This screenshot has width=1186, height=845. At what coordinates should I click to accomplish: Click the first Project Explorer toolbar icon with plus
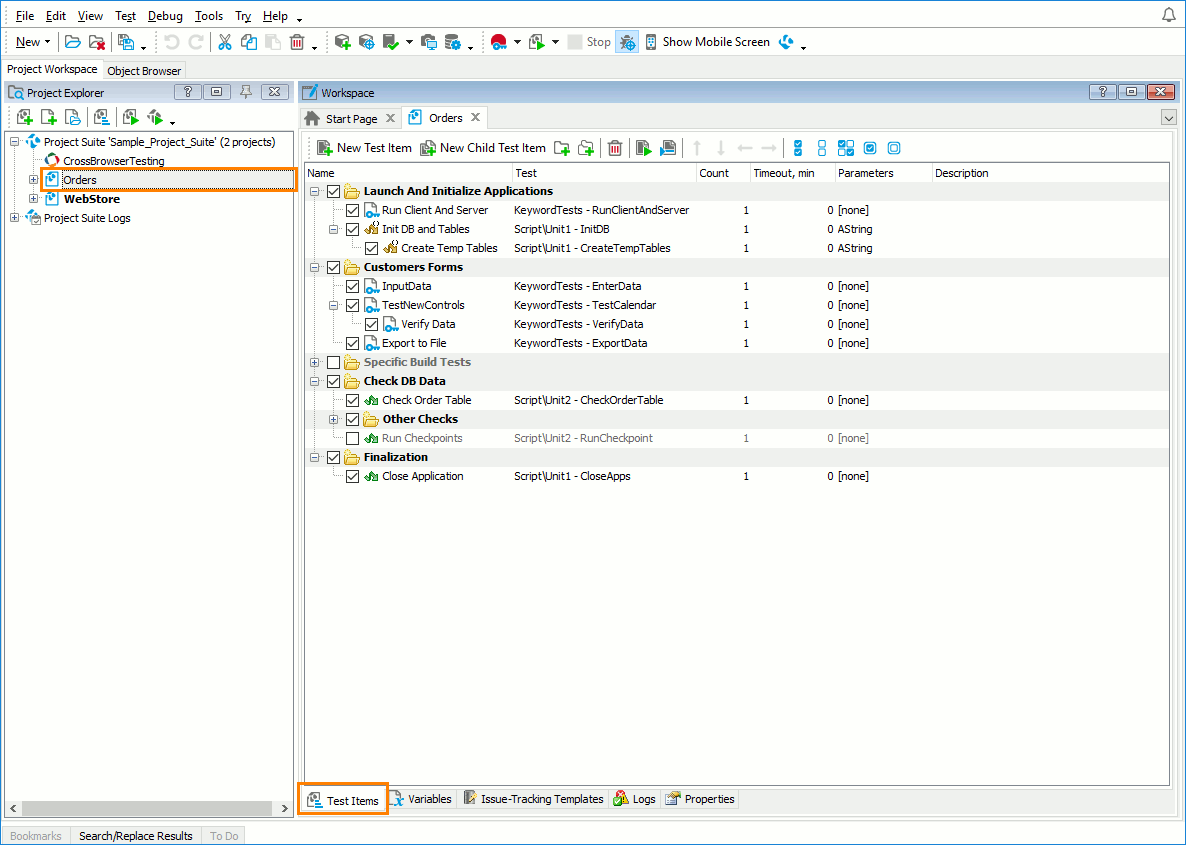tap(25, 117)
